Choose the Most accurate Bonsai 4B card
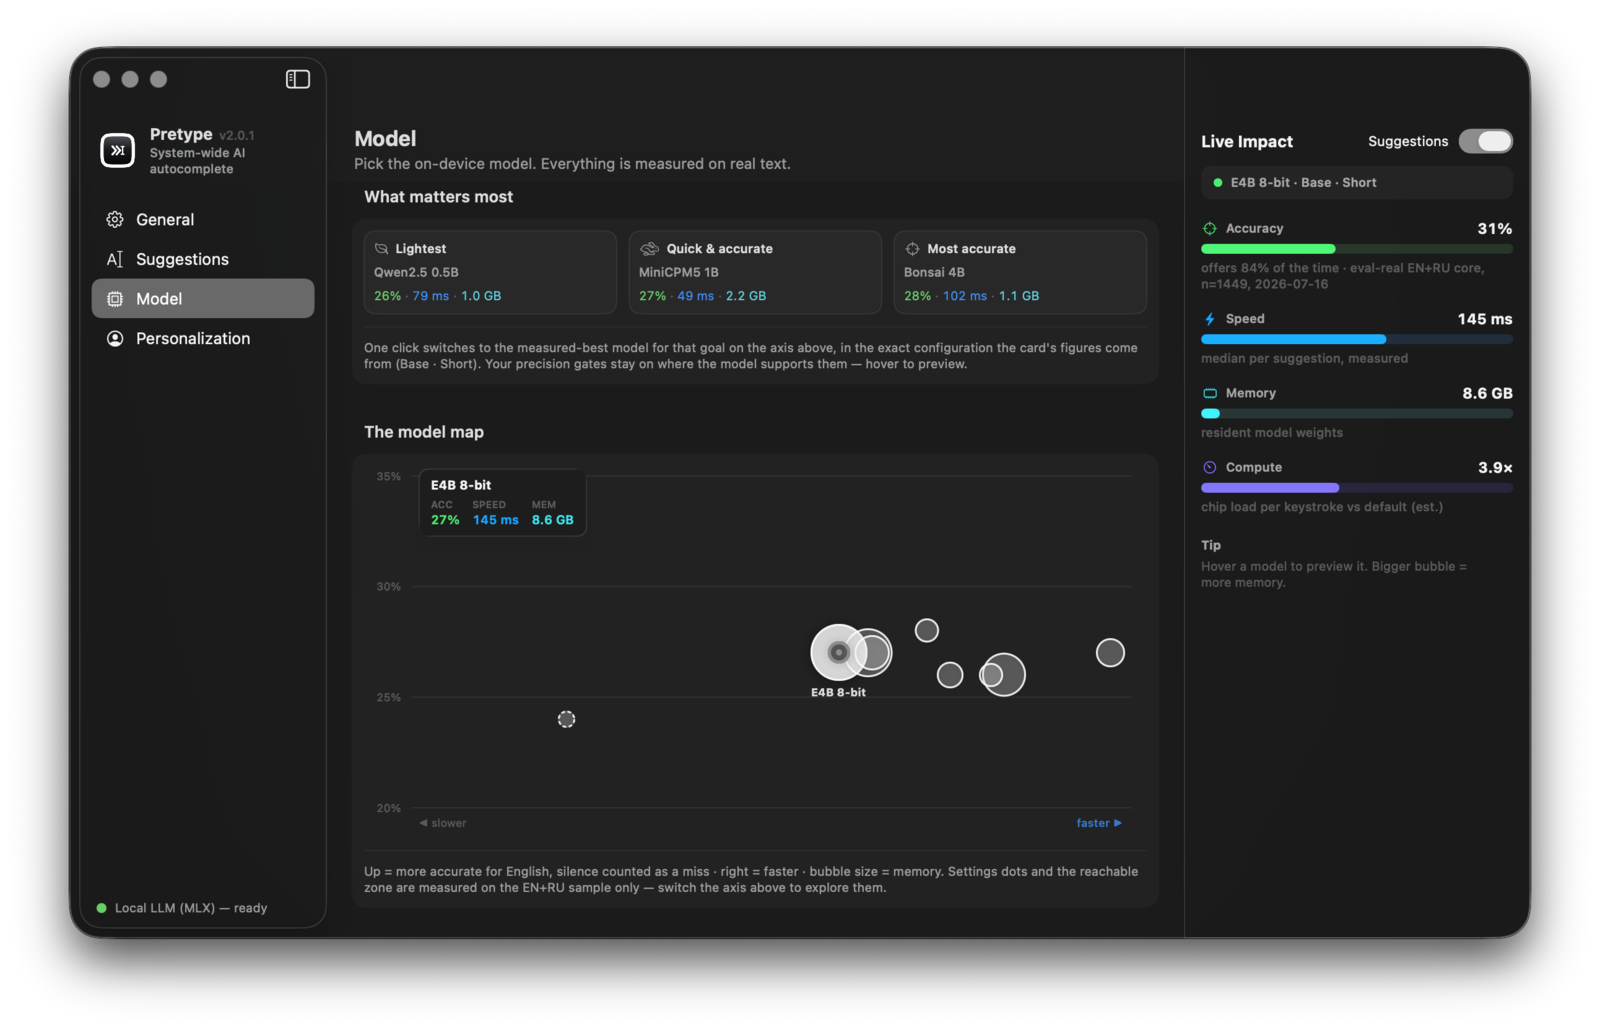Viewport: 1600px width, 1030px height. (1020, 272)
